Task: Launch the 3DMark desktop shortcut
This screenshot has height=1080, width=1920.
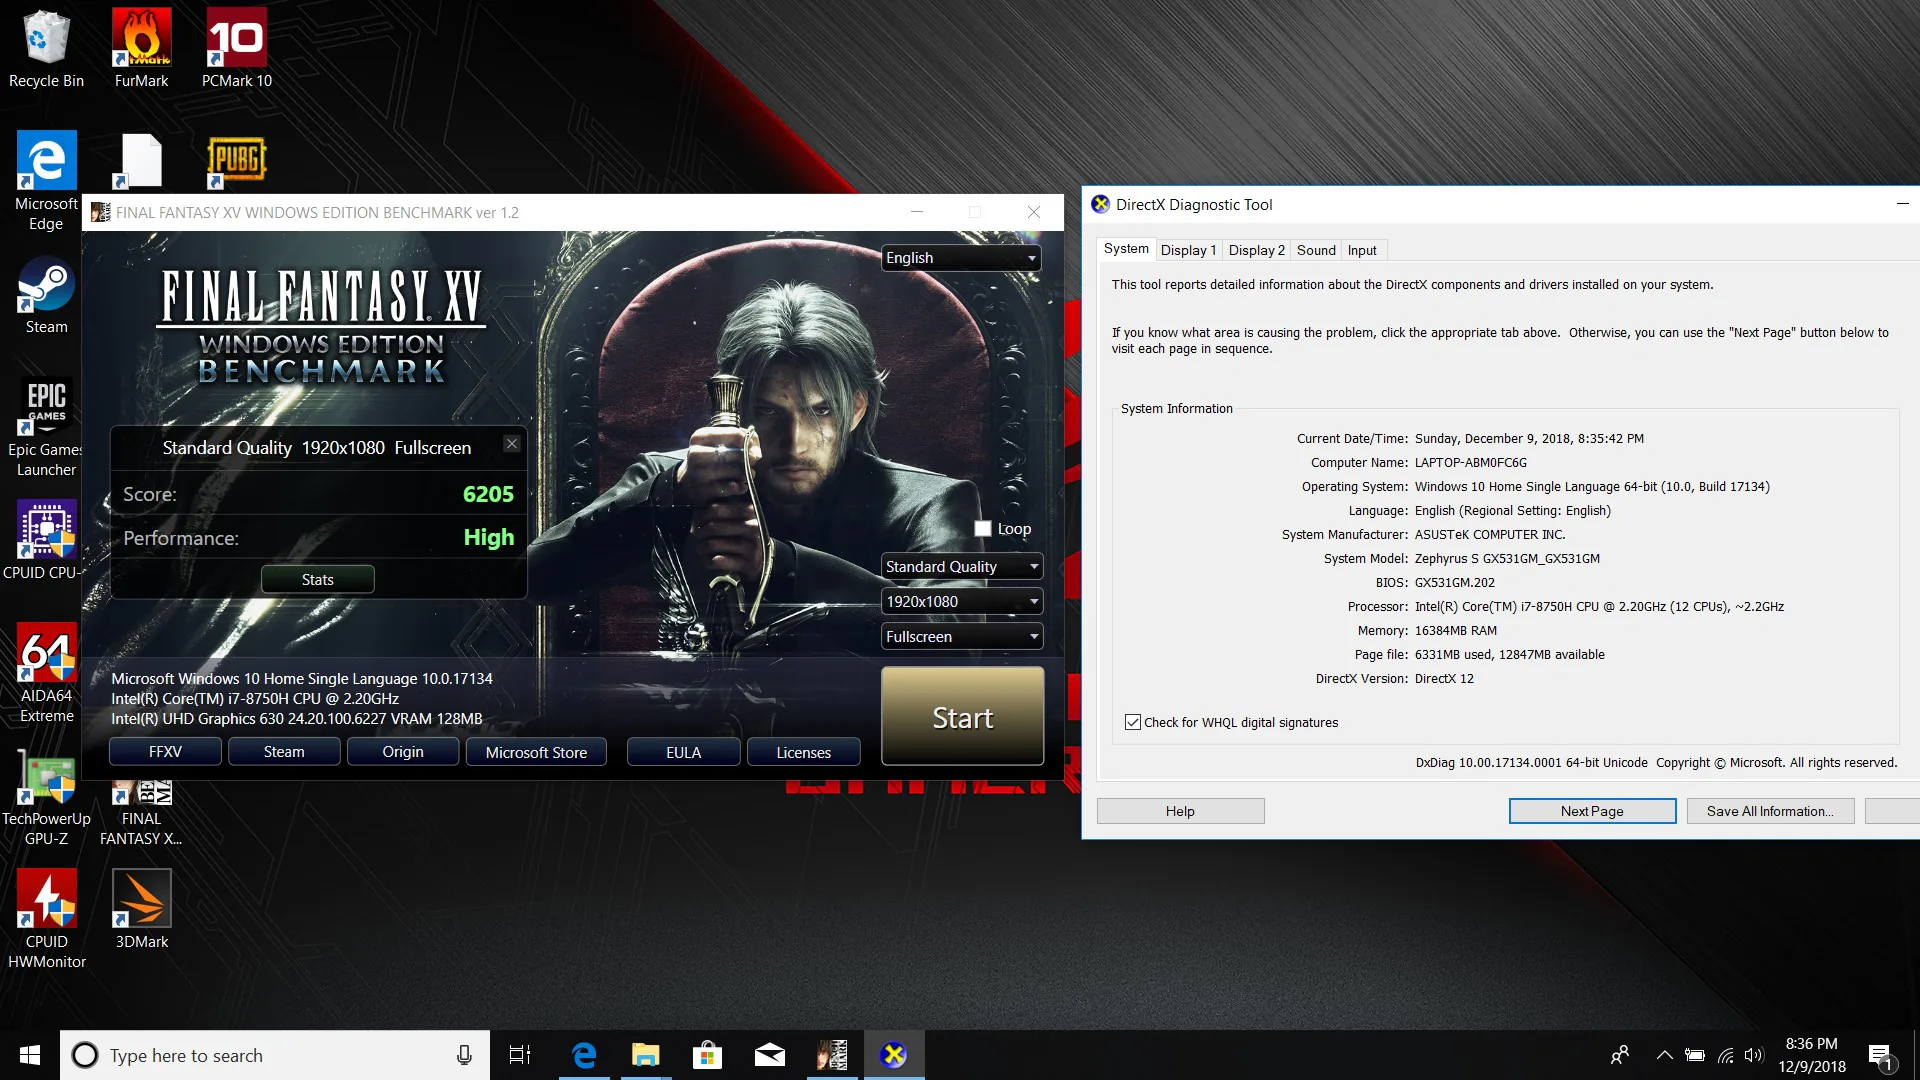Action: coord(141,909)
